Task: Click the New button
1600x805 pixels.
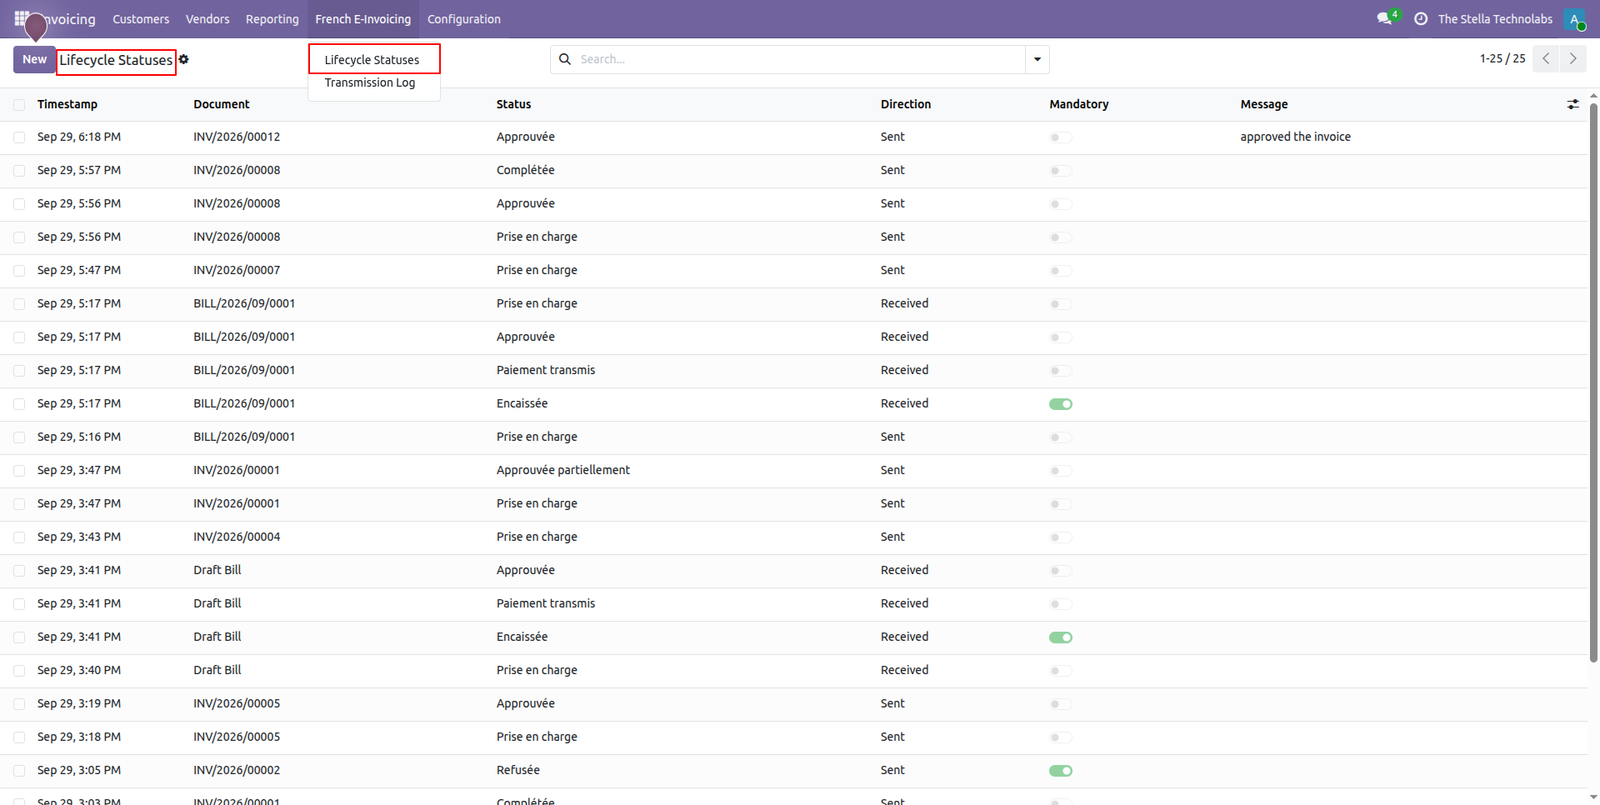Action: pos(34,59)
